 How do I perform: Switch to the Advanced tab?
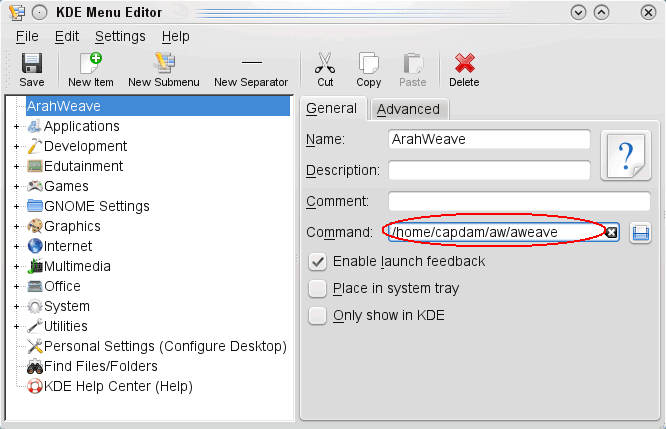click(409, 109)
